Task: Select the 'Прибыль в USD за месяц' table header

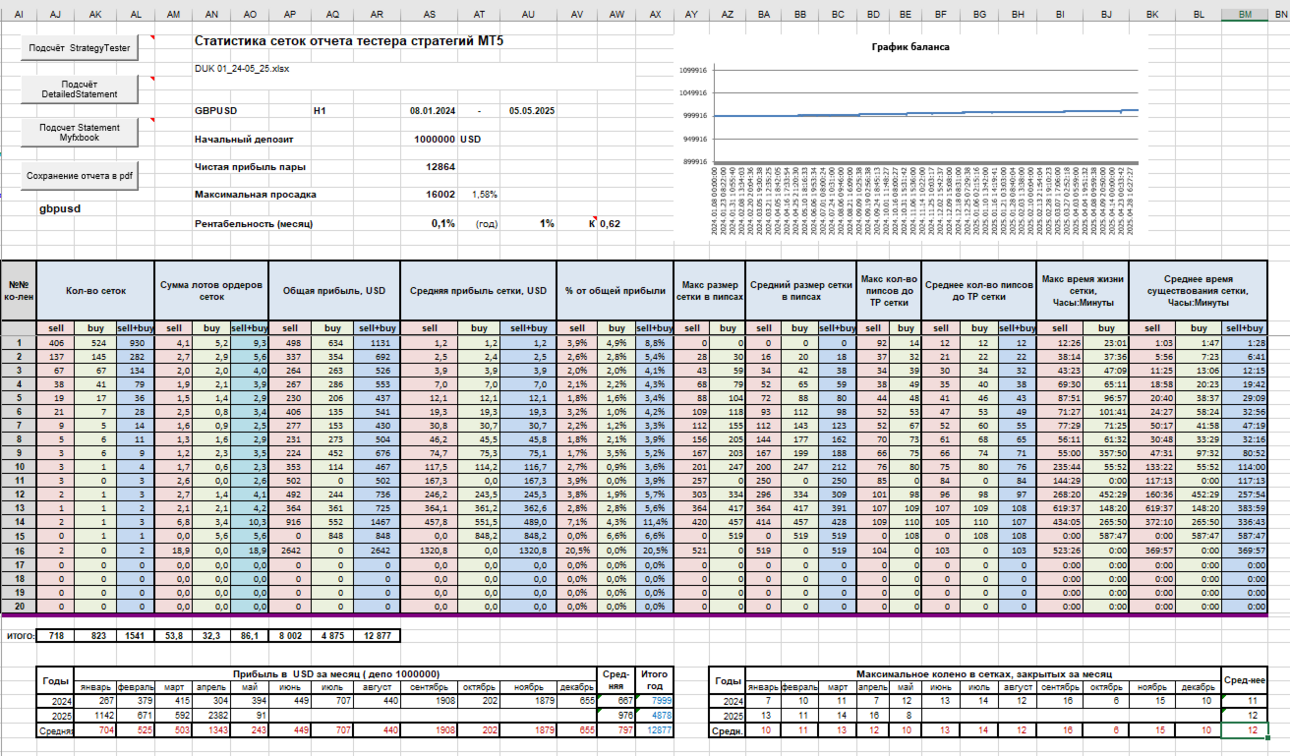Action: click(335, 674)
